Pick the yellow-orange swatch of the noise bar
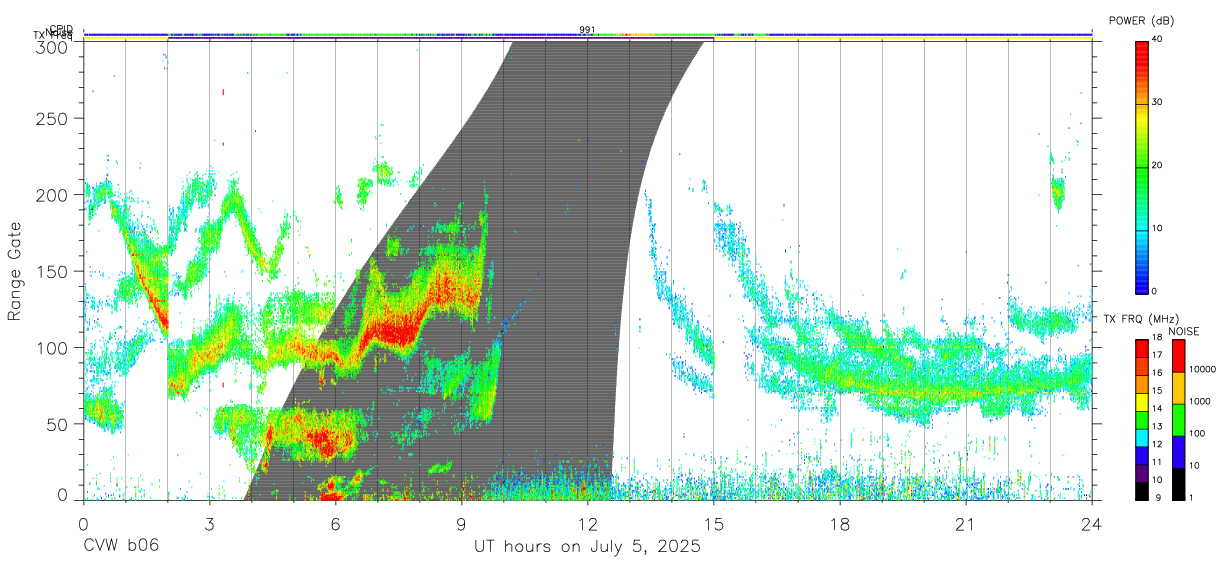Viewport: 1228px width, 567px height. (1178, 388)
